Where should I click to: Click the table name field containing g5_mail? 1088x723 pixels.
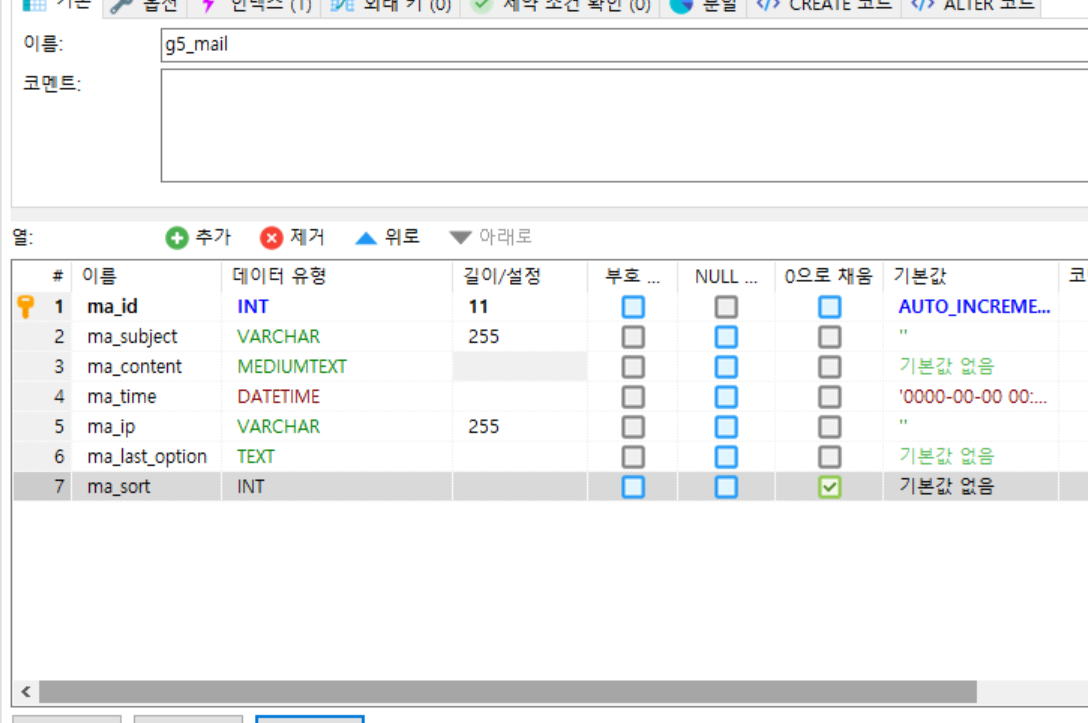[x=620, y=45]
